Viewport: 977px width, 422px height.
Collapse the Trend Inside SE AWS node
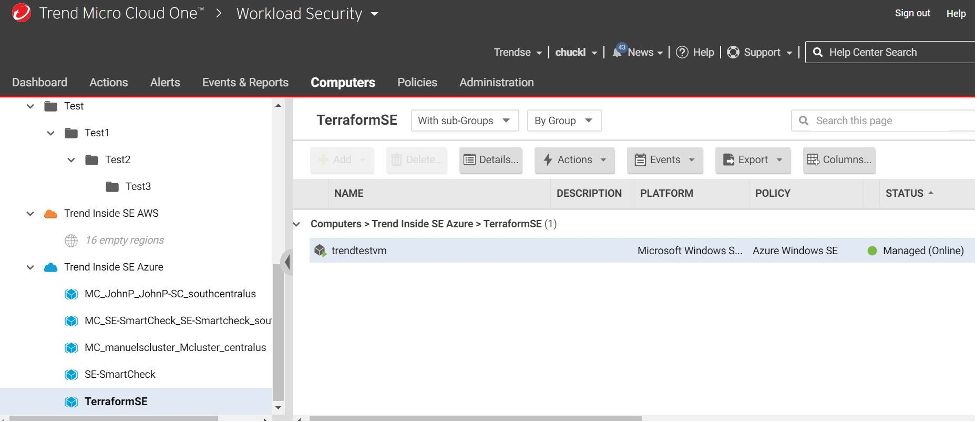pyautogui.click(x=30, y=214)
